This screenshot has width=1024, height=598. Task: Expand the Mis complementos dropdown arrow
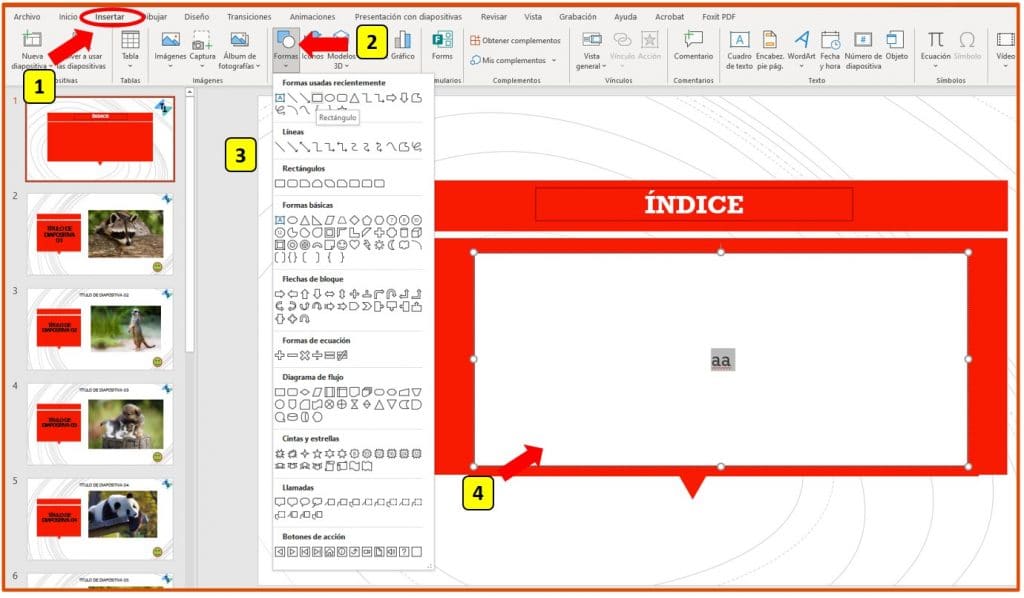point(554,61)
